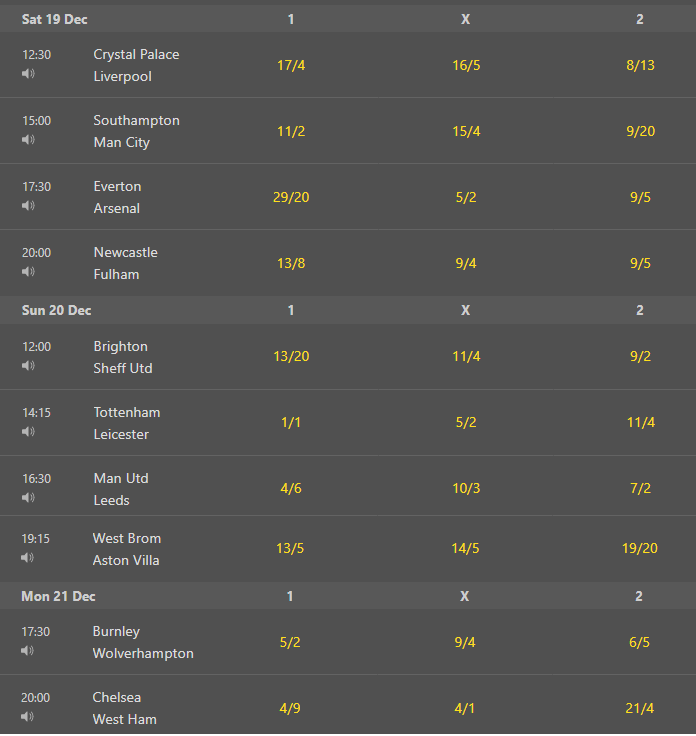This screenshot has height=736, width=696.
Task: Select Man Utd home win odds 4/6
Action: click(291, 488)
